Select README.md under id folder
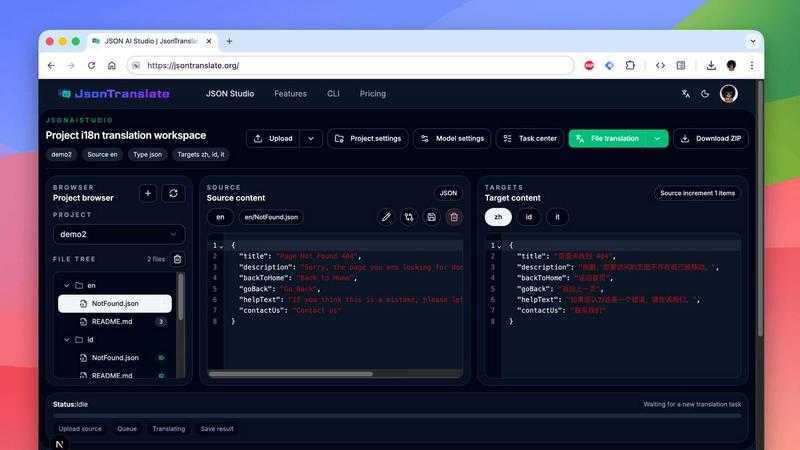 (115, 375)
